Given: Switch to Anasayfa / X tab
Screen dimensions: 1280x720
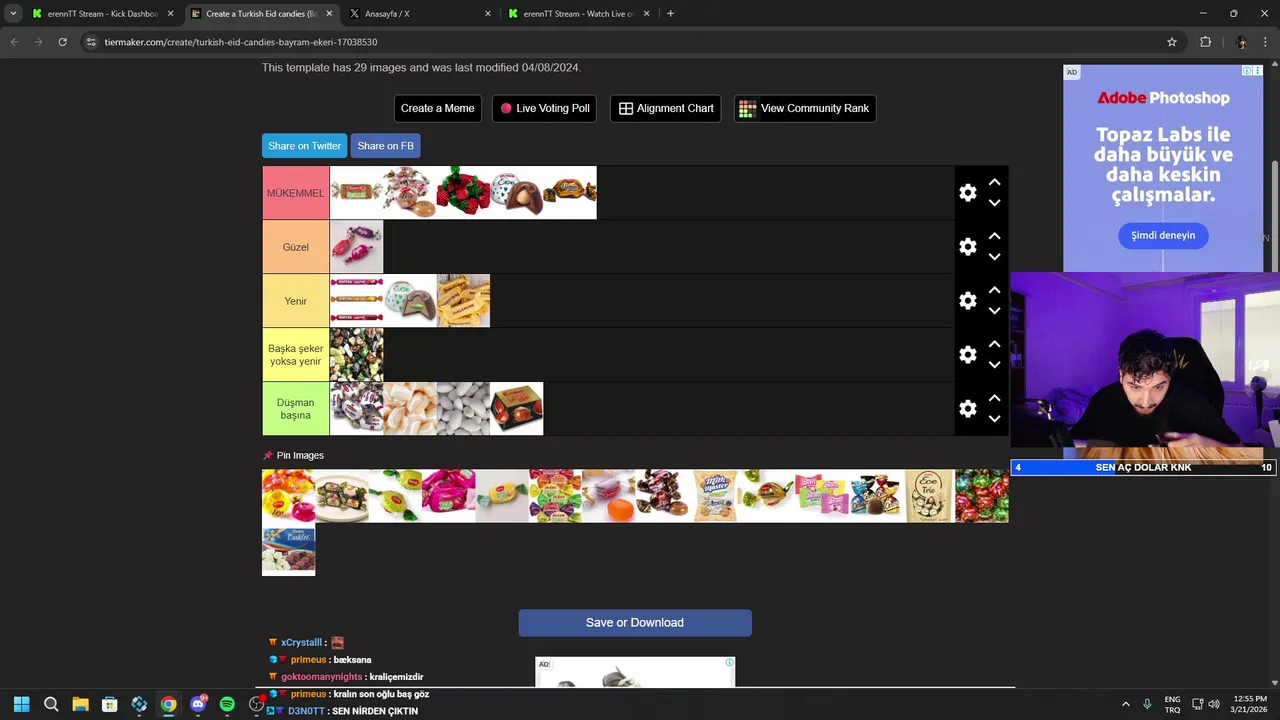Looking at the screenshot, I should 420,14.
